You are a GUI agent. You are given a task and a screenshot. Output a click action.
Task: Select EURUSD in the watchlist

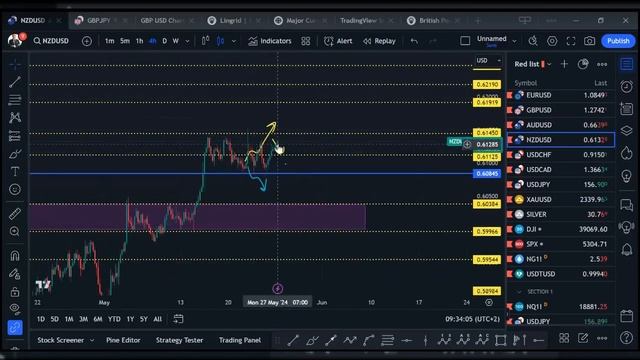coord(560,95)
